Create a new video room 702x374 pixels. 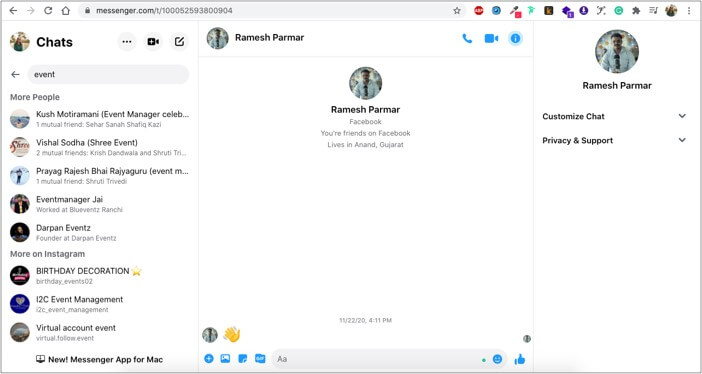153,42
